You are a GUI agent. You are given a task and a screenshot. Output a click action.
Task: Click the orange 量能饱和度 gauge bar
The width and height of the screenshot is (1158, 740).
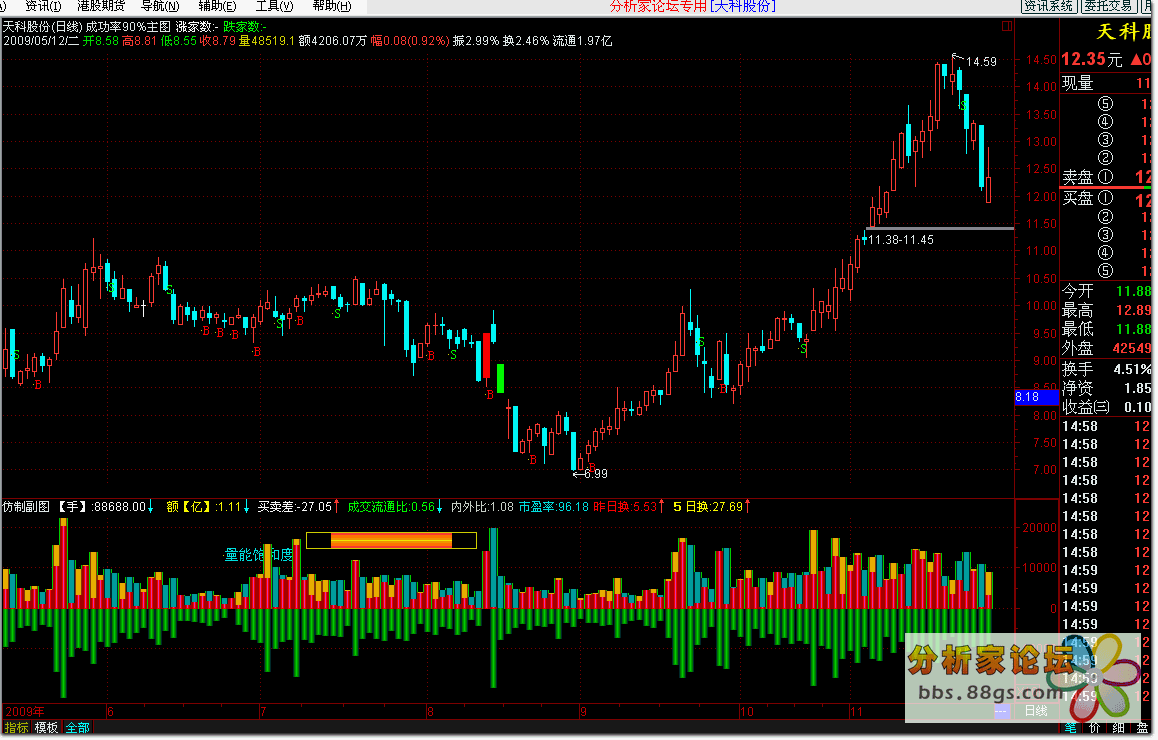(391, 541)
